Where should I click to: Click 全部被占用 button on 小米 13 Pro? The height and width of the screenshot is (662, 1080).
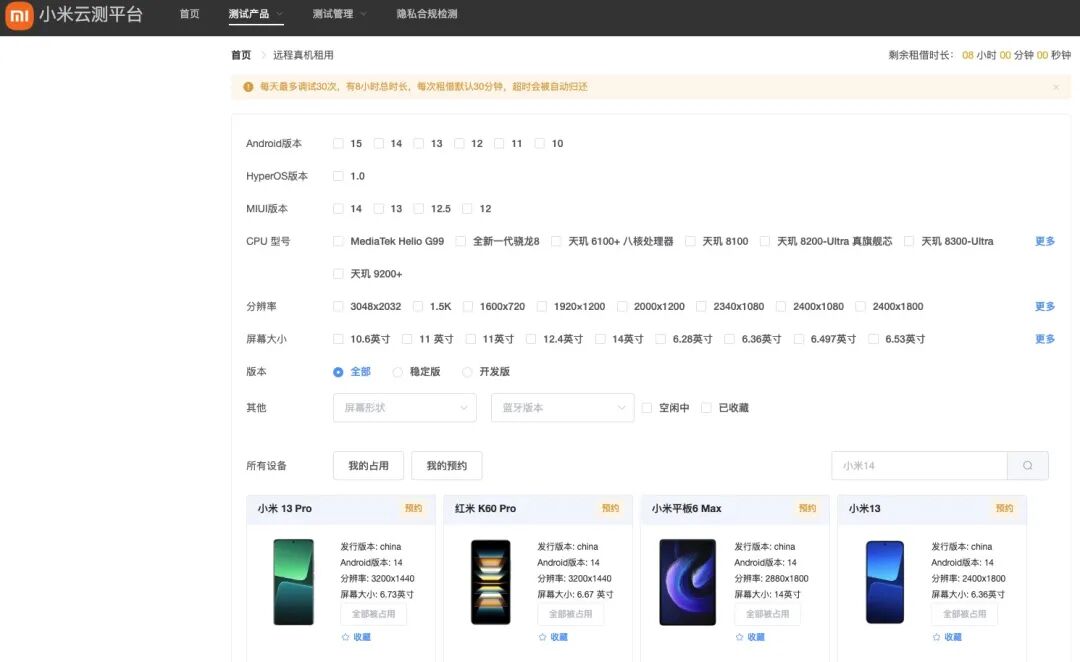pyautogui.click(x=373, y=614)
